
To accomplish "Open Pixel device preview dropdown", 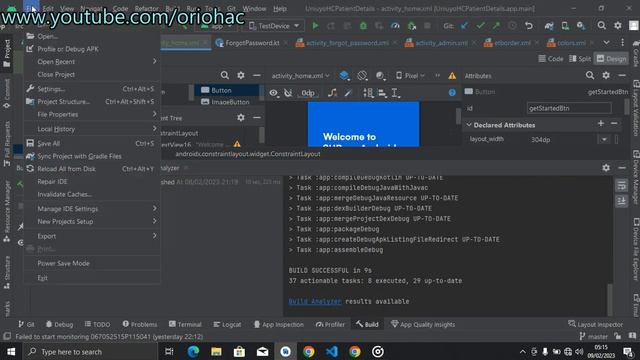I will click(x=410, y=76).
